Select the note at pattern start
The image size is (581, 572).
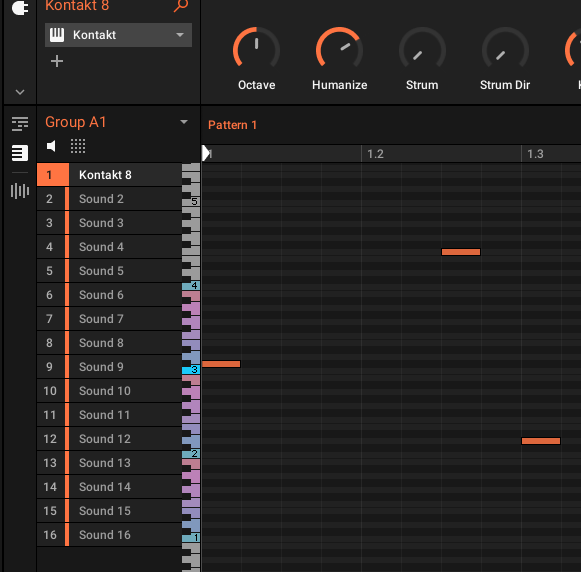tap(221, 364)
